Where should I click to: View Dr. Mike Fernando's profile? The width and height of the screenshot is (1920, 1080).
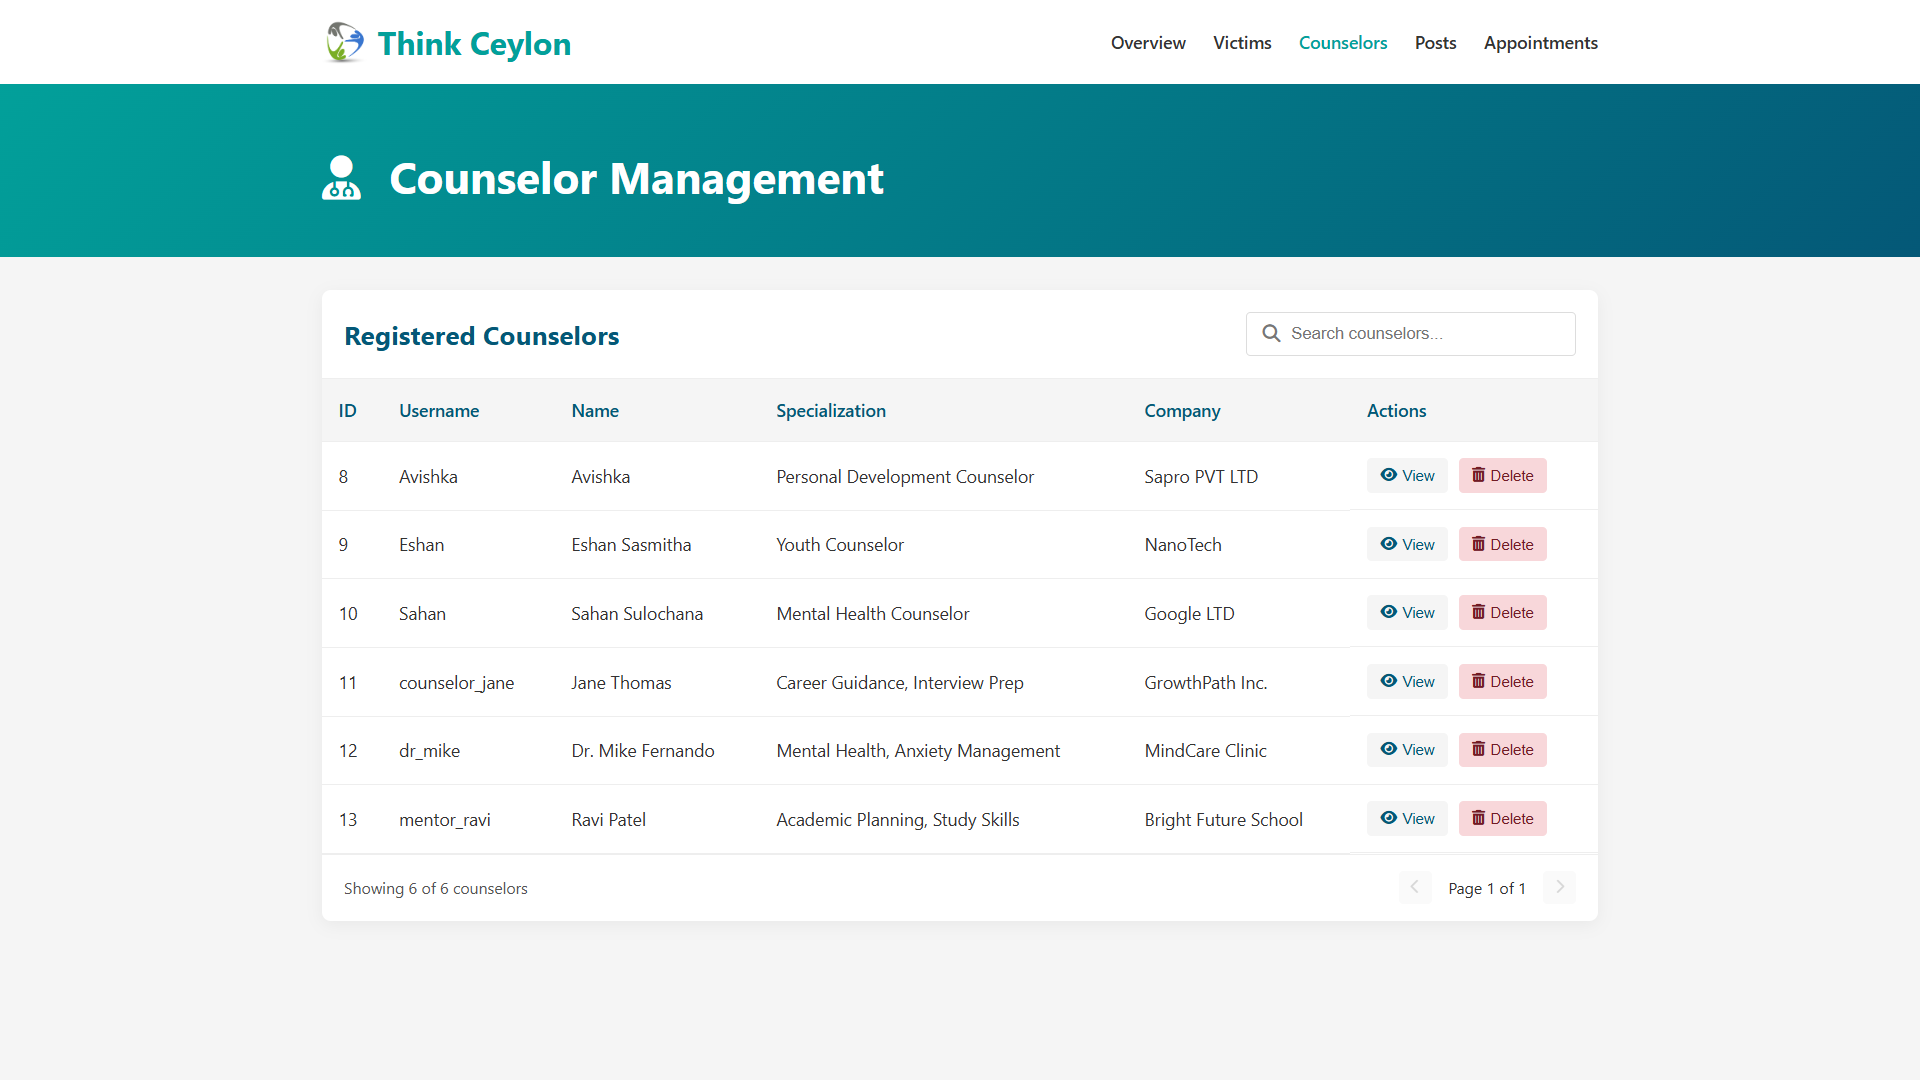click(1407, 750)
